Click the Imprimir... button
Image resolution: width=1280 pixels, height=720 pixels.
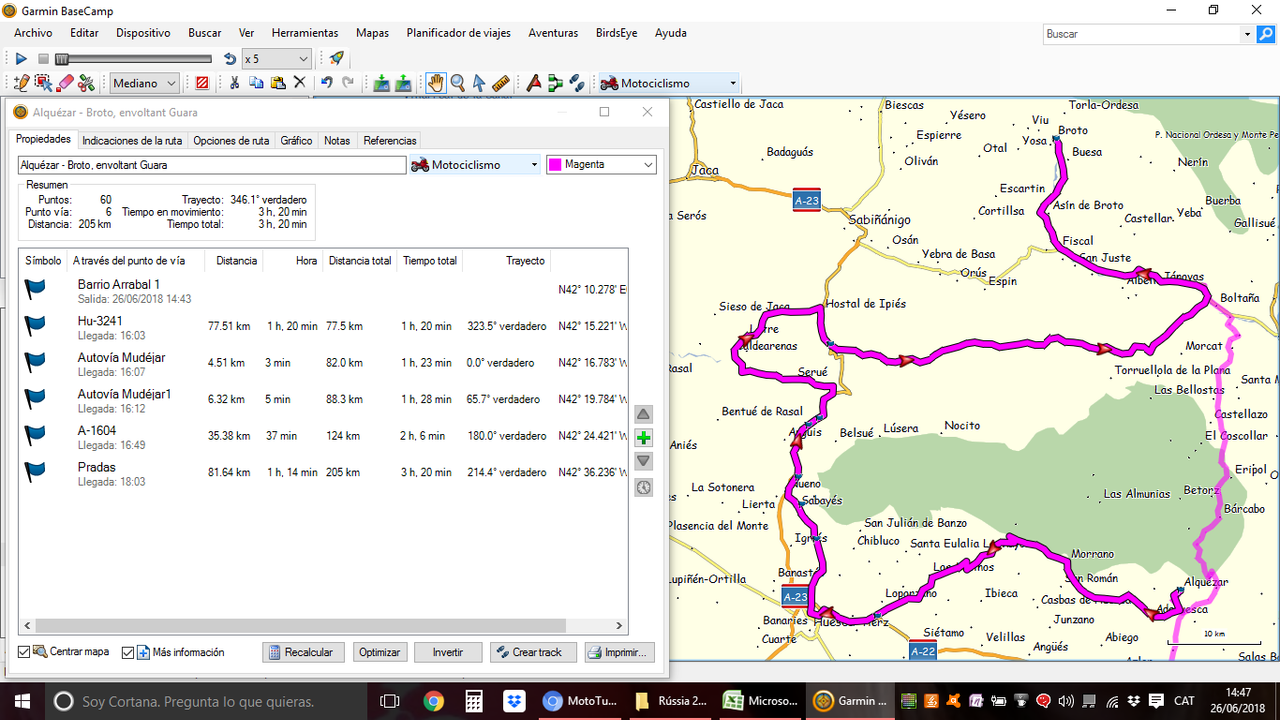click(x=620, y=652)
